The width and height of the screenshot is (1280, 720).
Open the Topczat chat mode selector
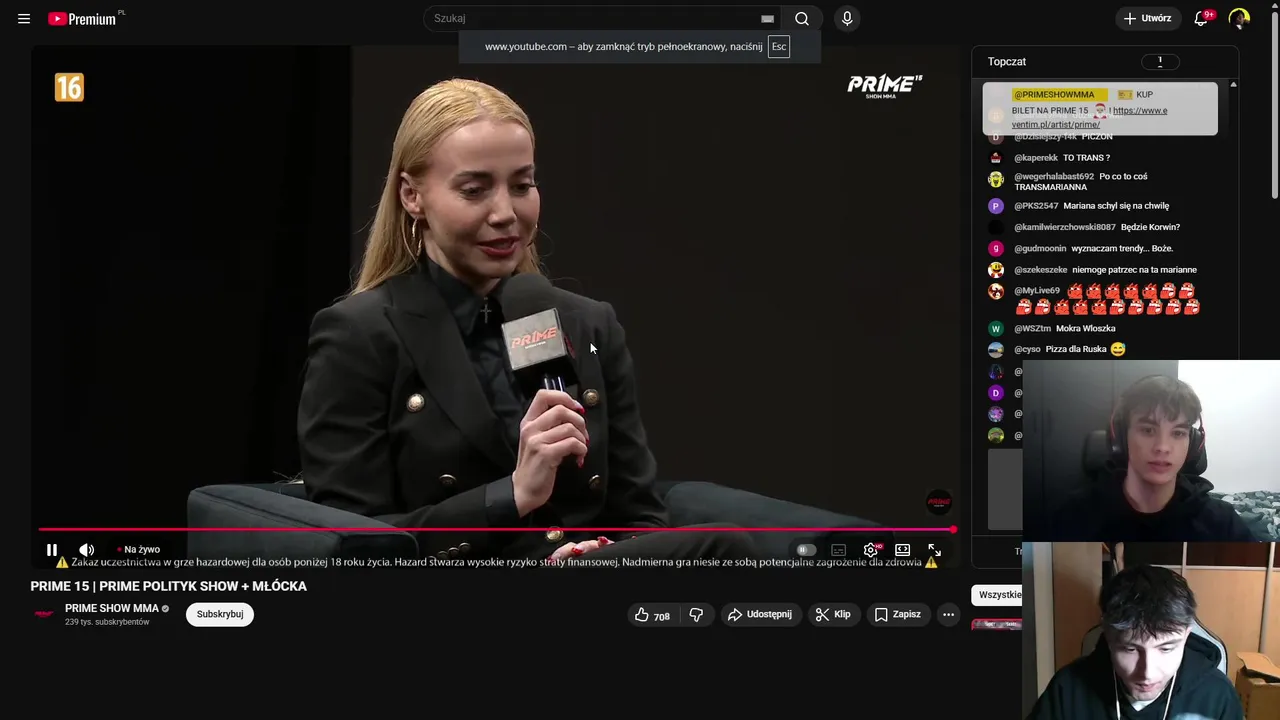point(1007,62)
